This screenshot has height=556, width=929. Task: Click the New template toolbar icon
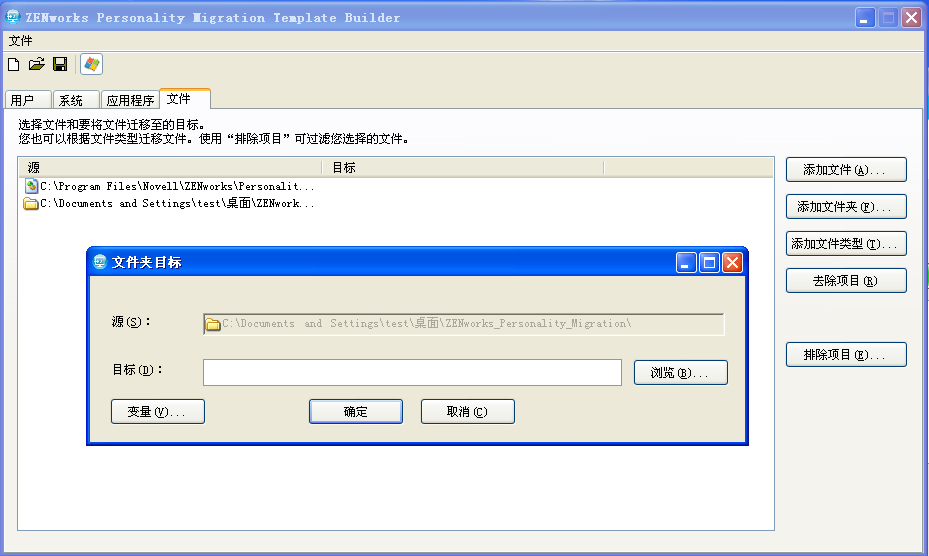tap(14, 64)
